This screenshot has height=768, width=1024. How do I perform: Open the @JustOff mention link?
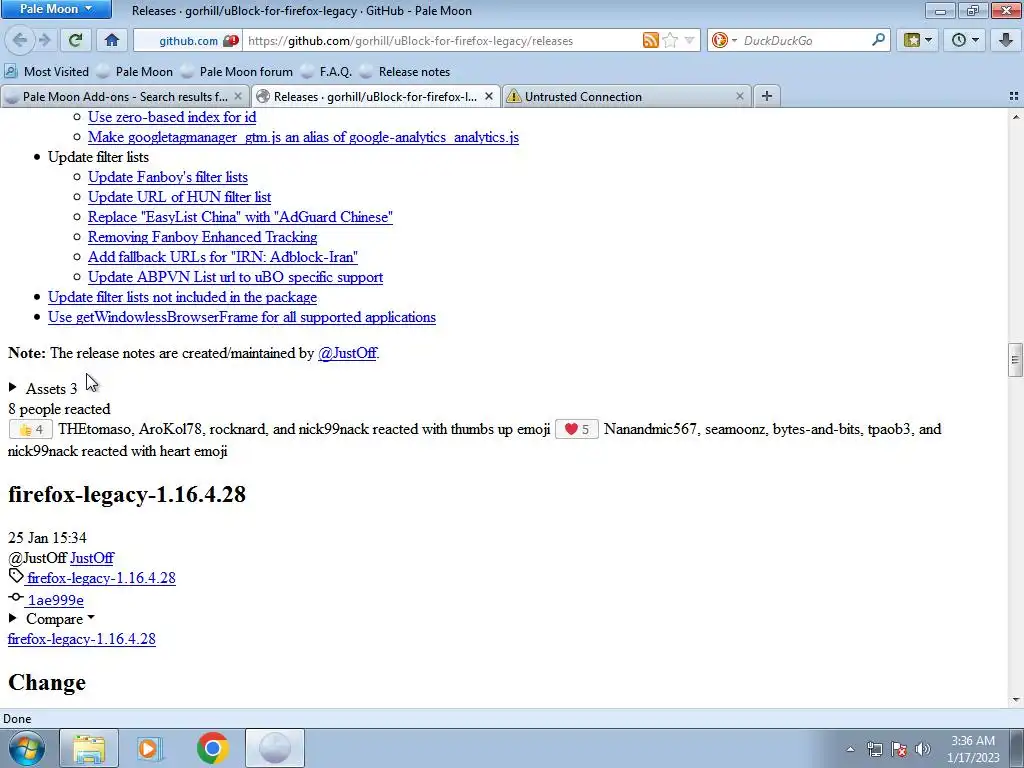347,353
